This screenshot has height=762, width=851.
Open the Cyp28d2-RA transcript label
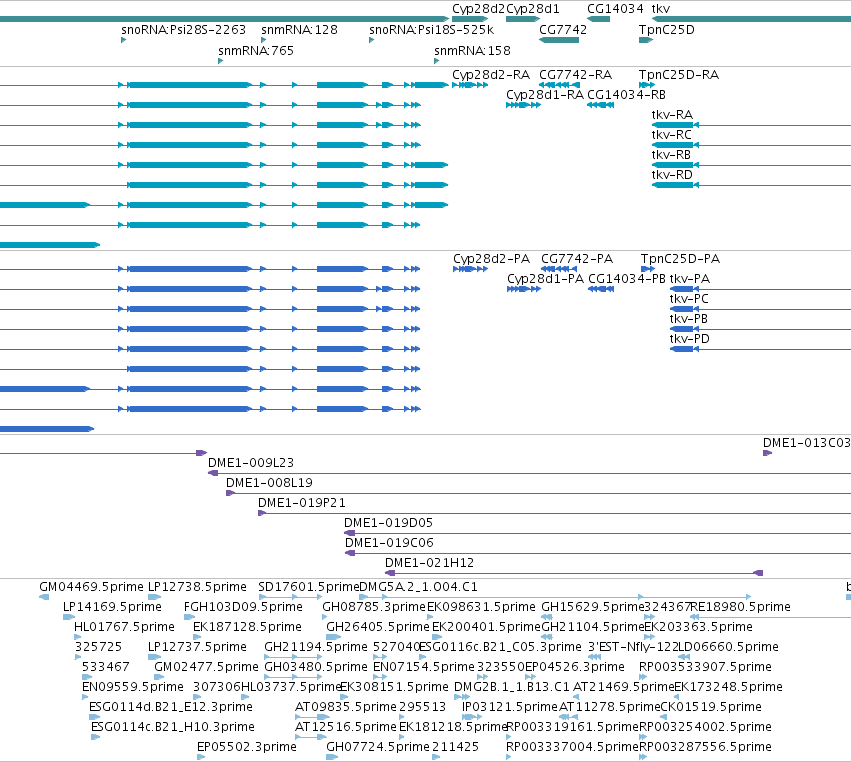point(491,75)
